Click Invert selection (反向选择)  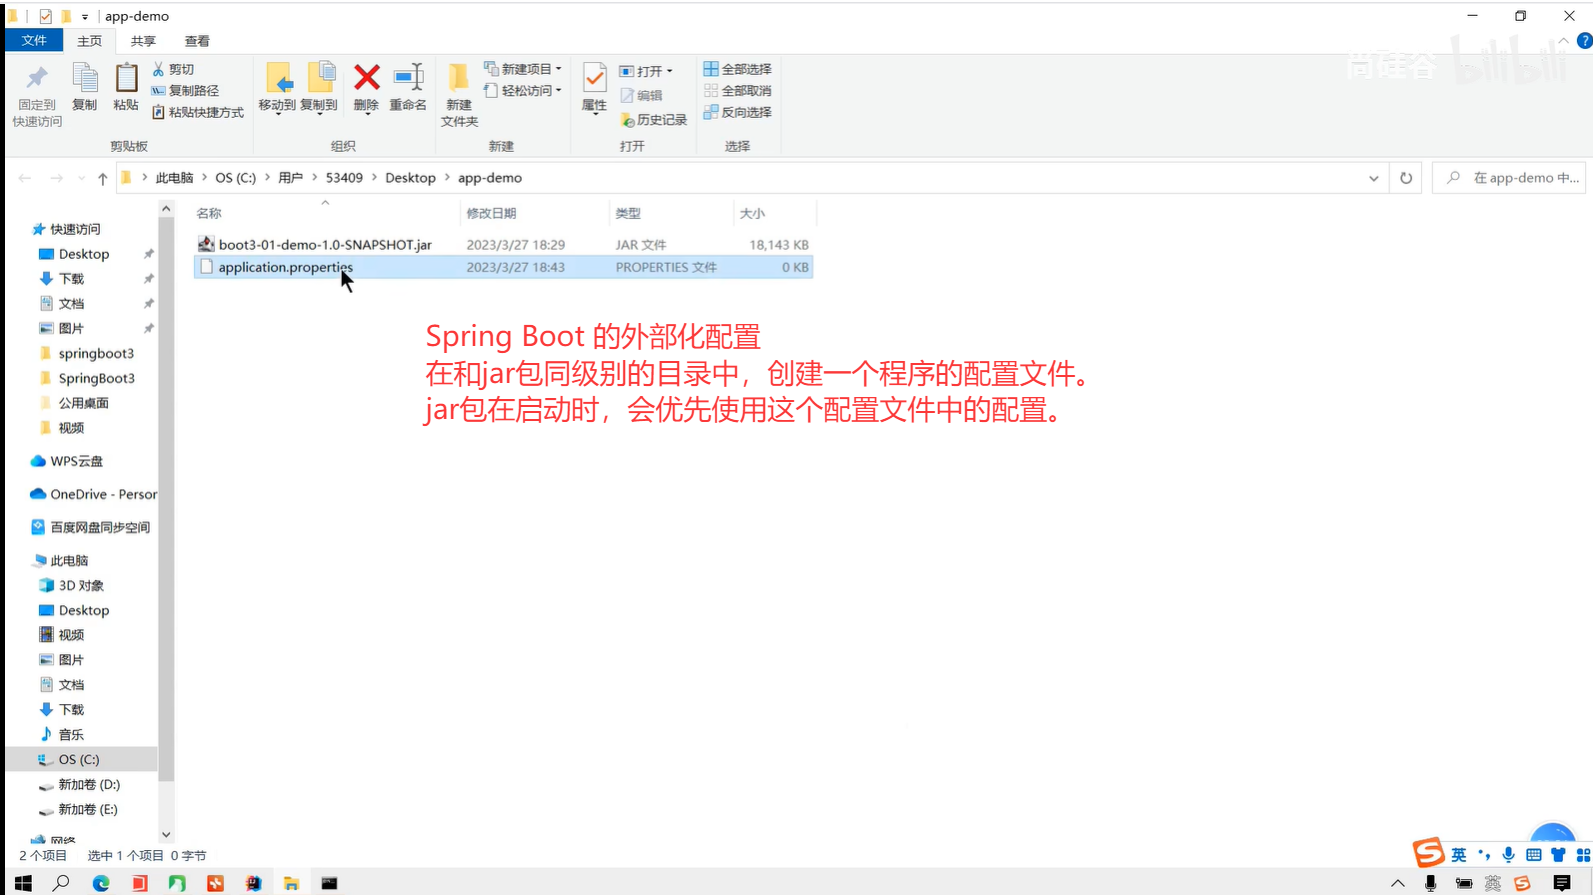point(738,112)
